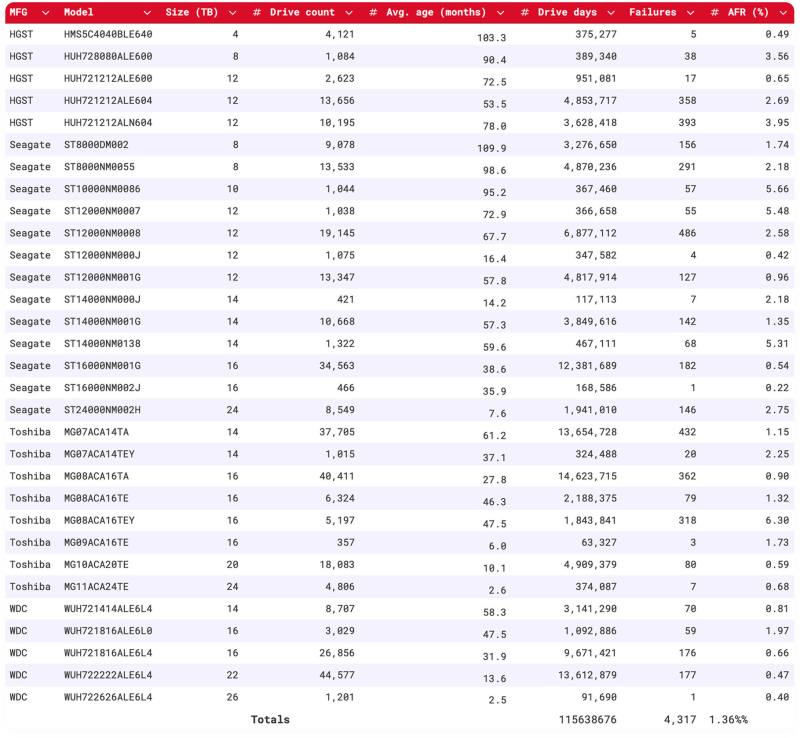Expand the Model column filter chevron
This screenshot has width=800, height=738.
(147, 13)
